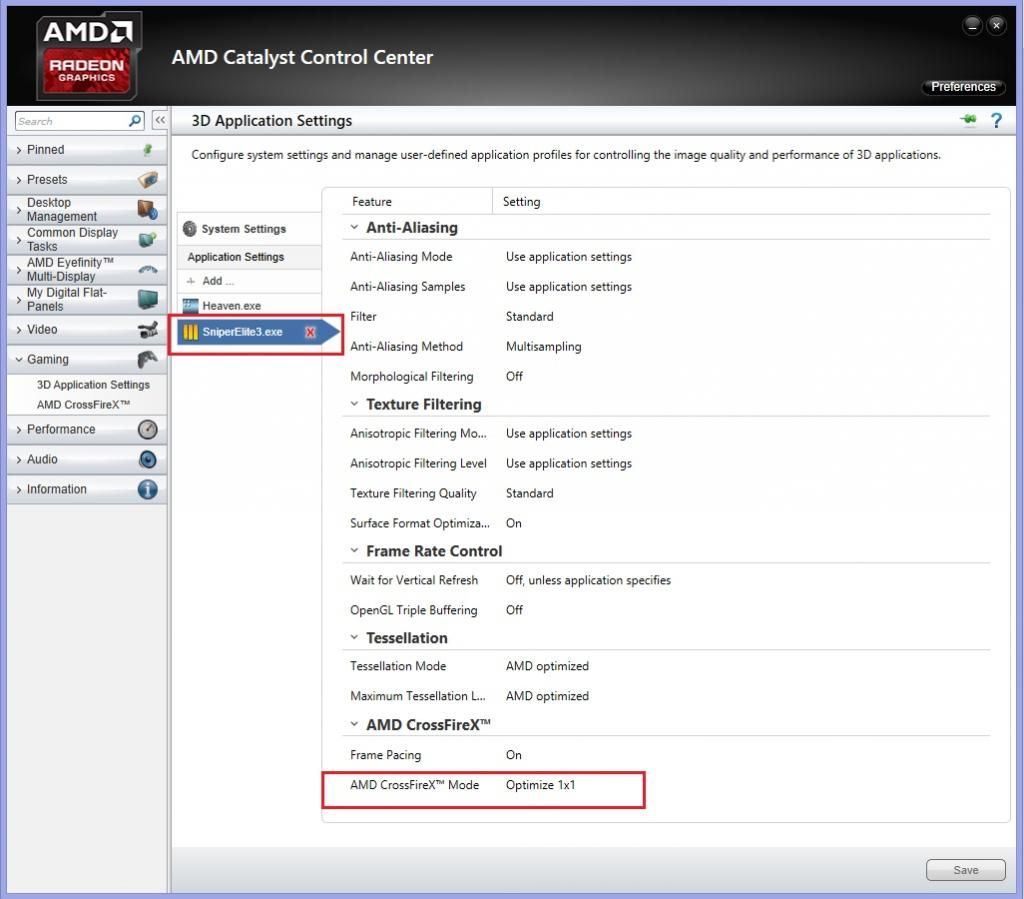Change Wait for Vertical Refresh value

click(x=588, y=580)
